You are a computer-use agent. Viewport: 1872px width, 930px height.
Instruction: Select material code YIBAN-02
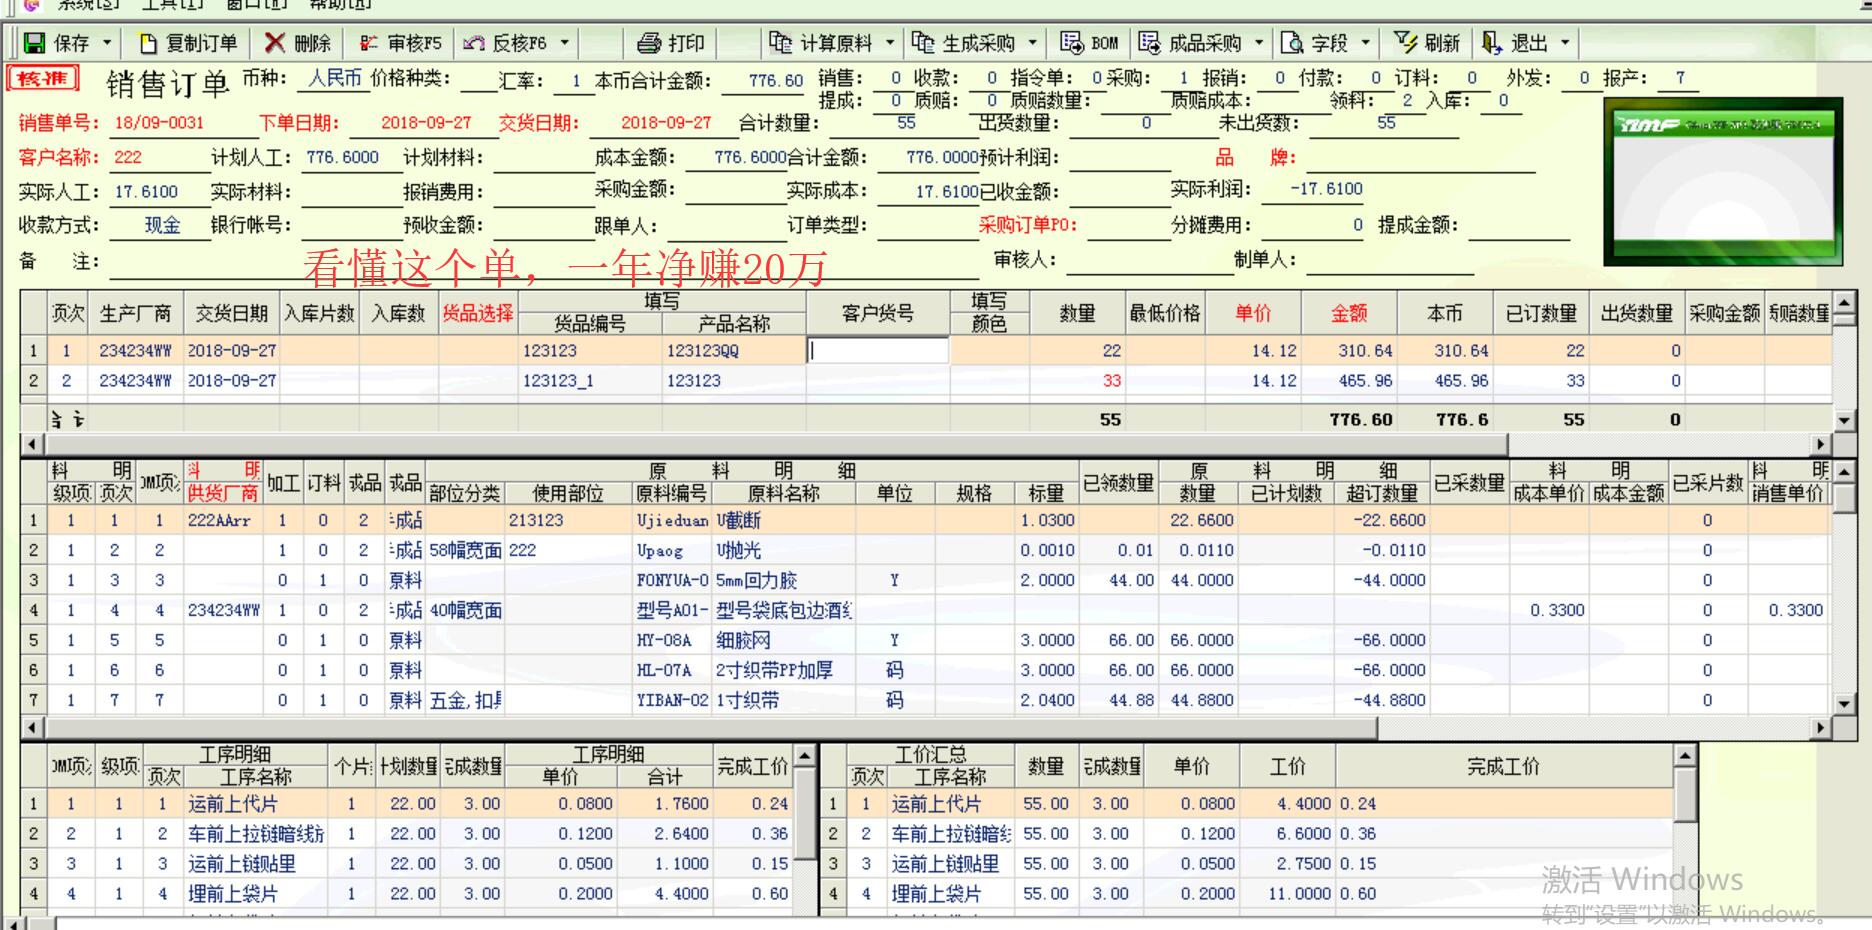click(672, 700)
